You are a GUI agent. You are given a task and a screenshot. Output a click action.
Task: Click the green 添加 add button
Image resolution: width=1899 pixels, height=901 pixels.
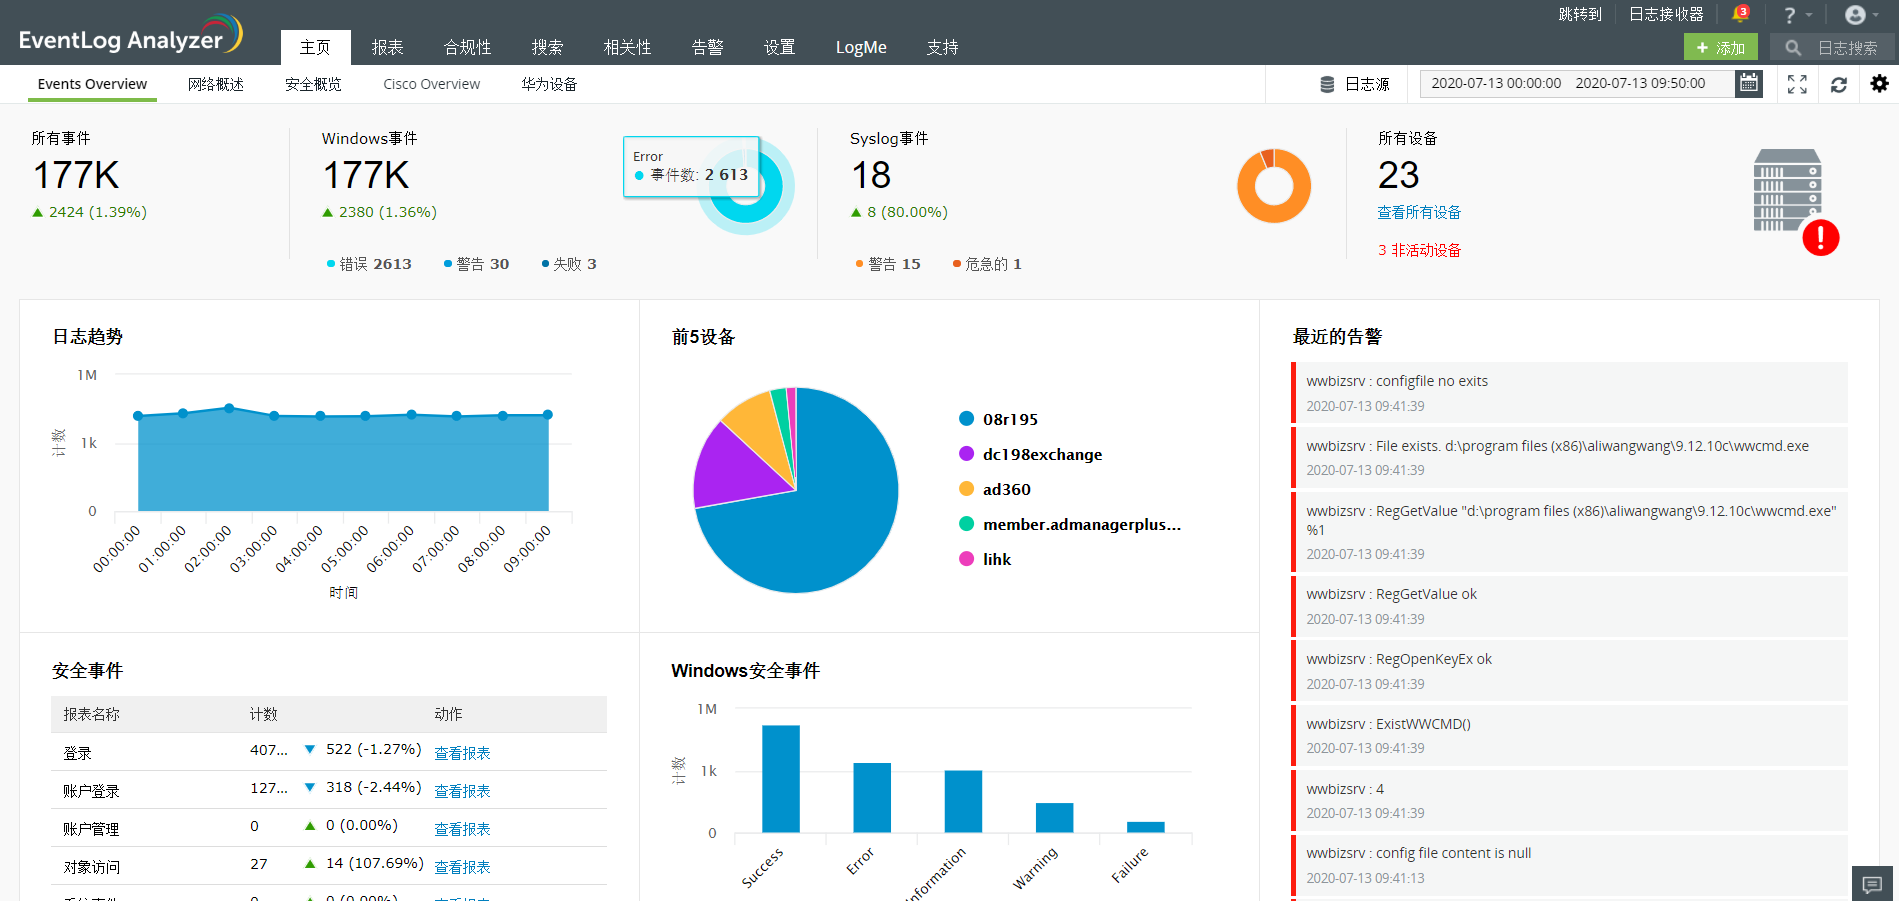[x=1720, y=47]
